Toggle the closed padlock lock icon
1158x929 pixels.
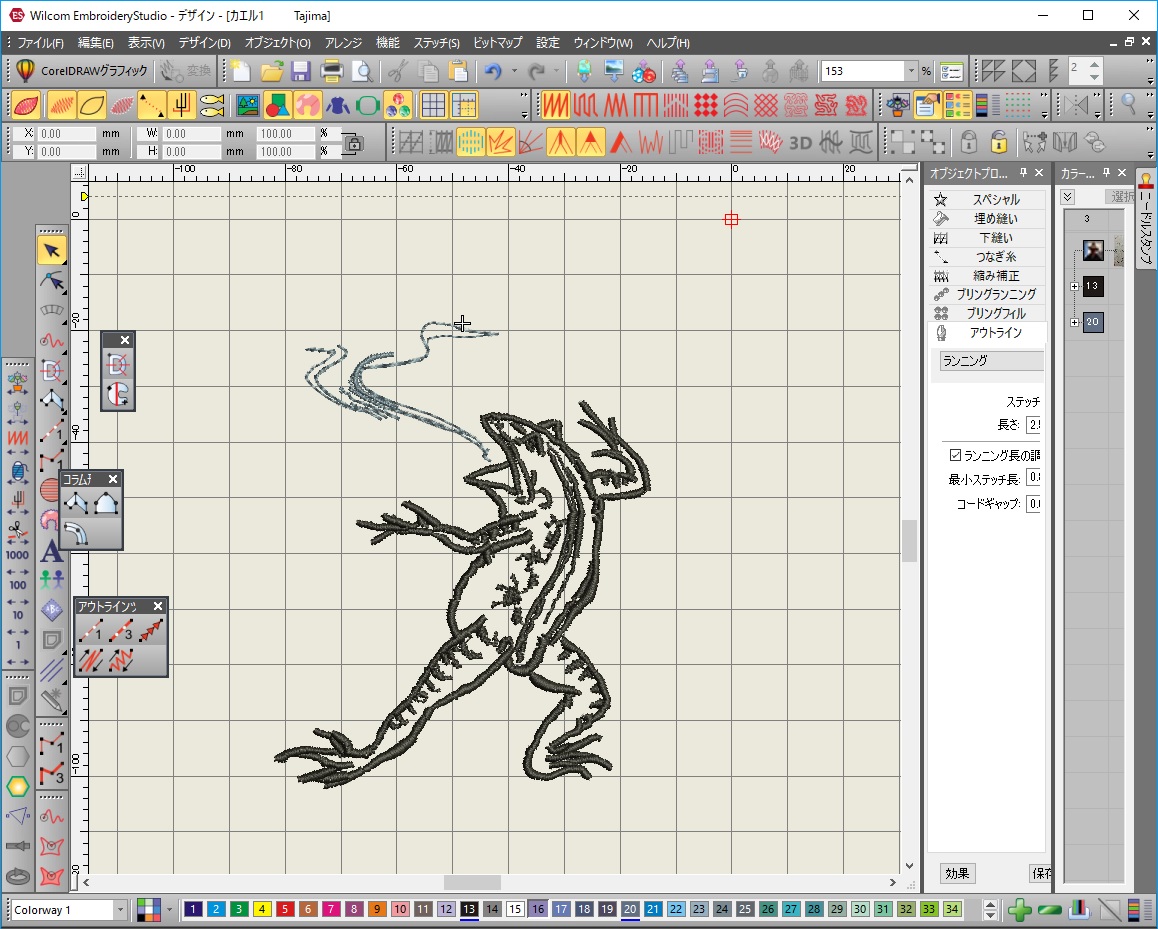point(969,142)
